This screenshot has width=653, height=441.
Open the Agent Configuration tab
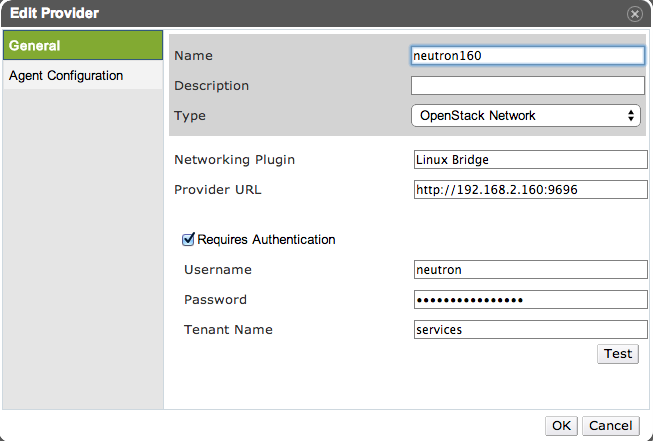(83, 75)
